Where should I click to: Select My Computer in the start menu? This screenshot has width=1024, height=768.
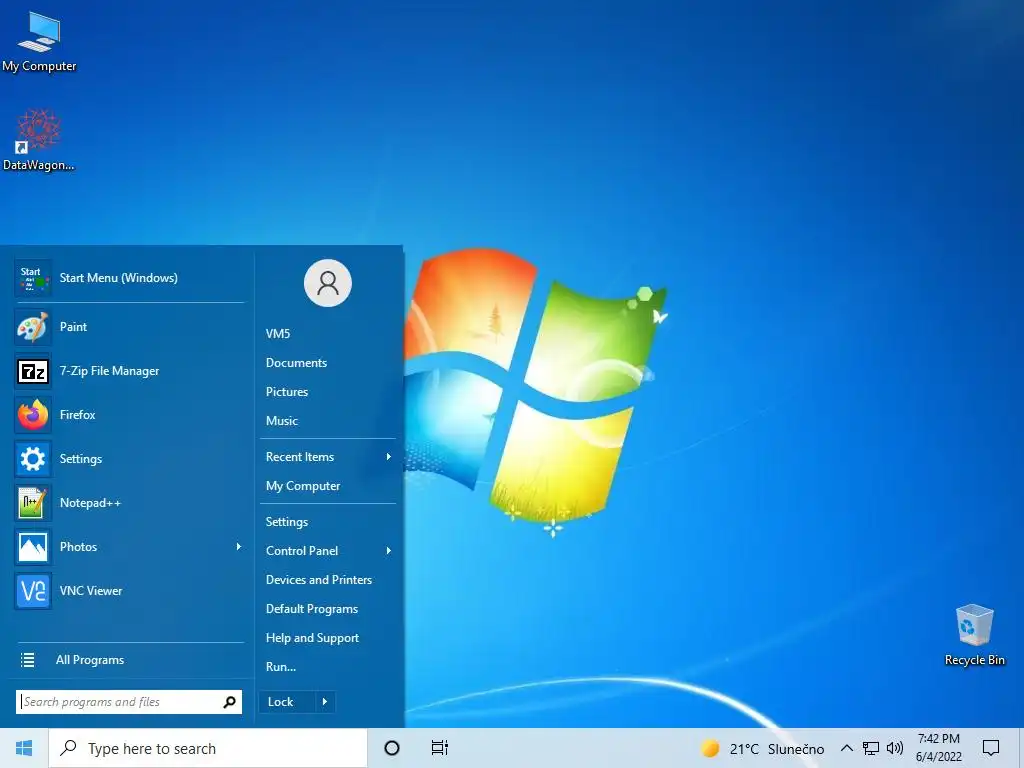(x=303, y=486)
